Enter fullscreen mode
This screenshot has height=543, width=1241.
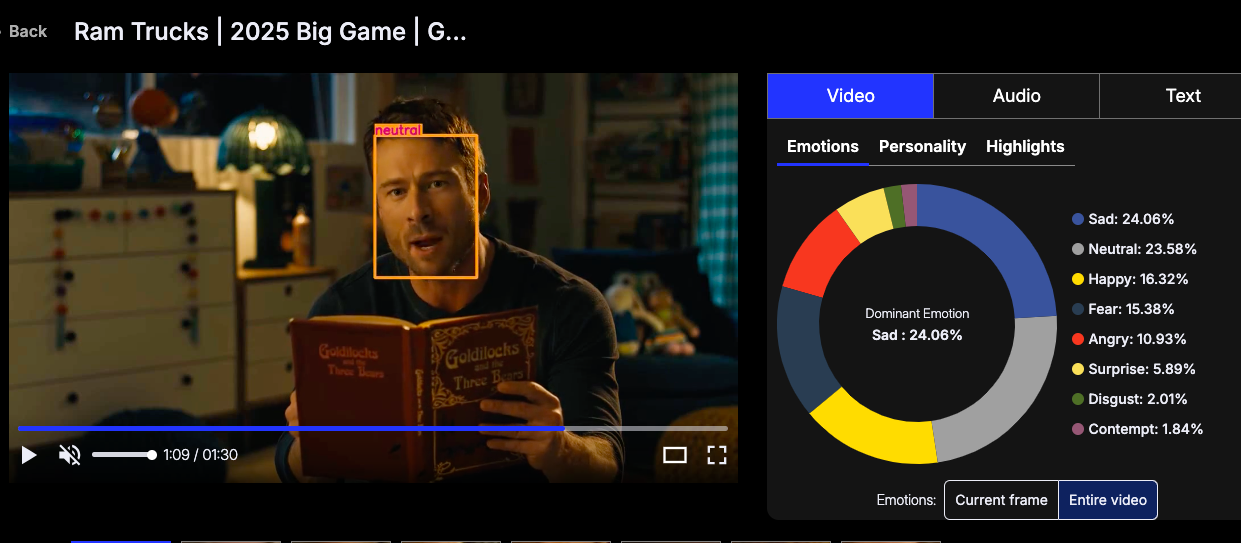tap(716, 455)
